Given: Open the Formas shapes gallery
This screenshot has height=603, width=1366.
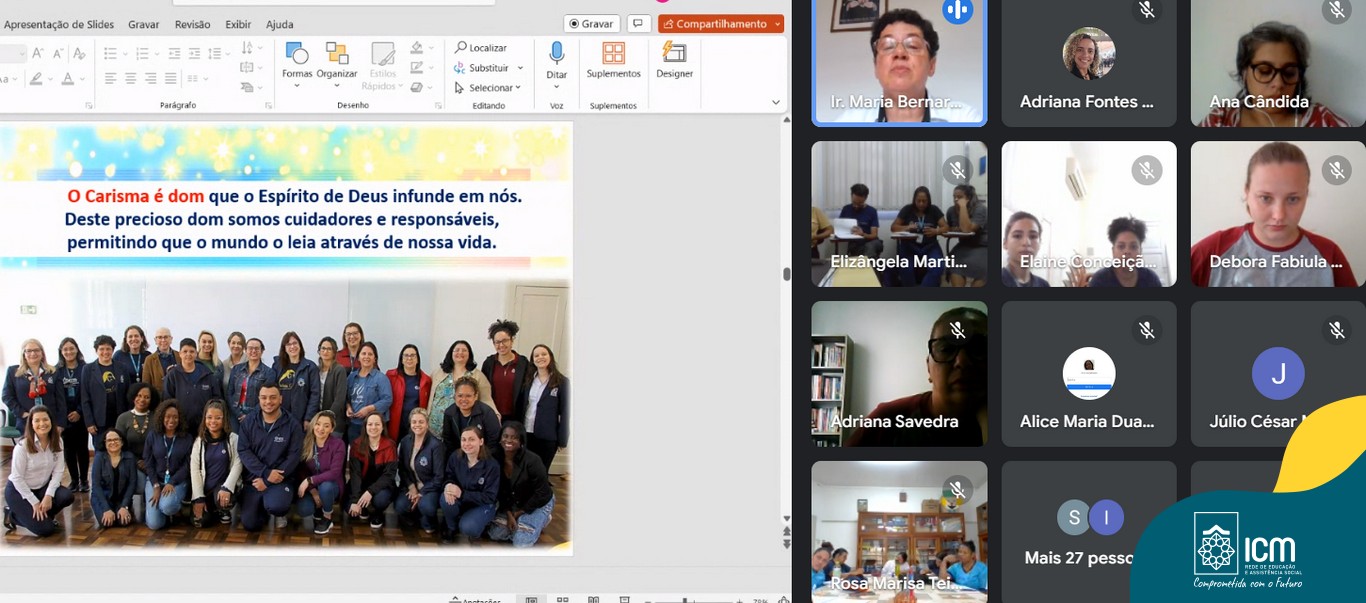Looking at the screenshot, I should 296,60.
